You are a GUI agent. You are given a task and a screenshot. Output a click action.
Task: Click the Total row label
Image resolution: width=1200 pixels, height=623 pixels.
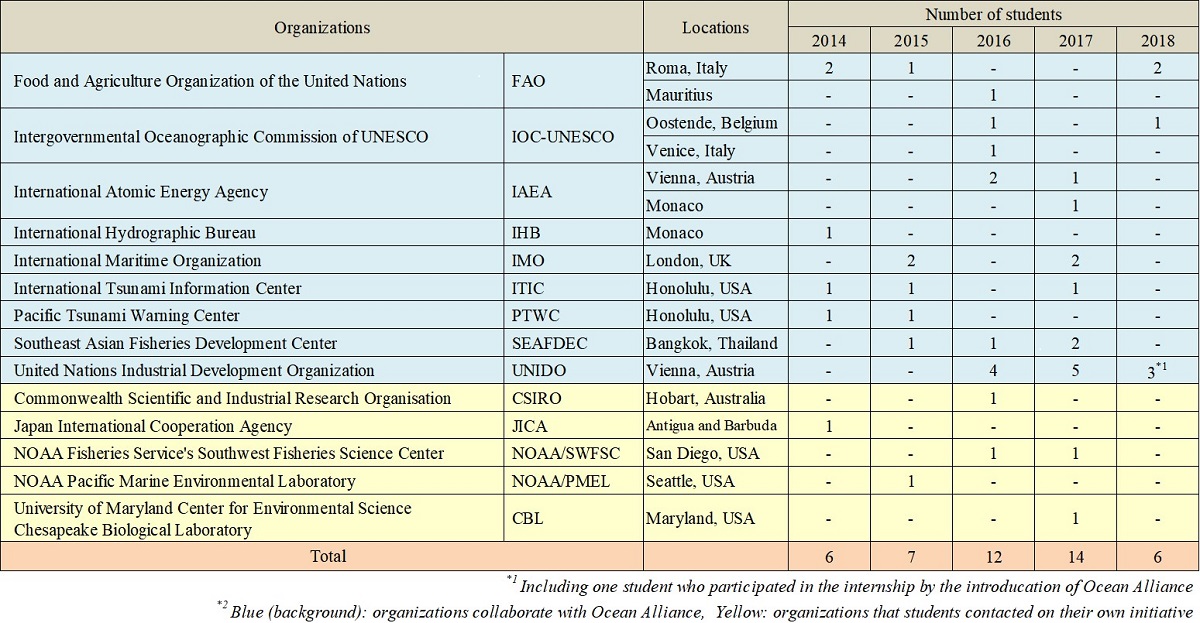tap(322, 556)
